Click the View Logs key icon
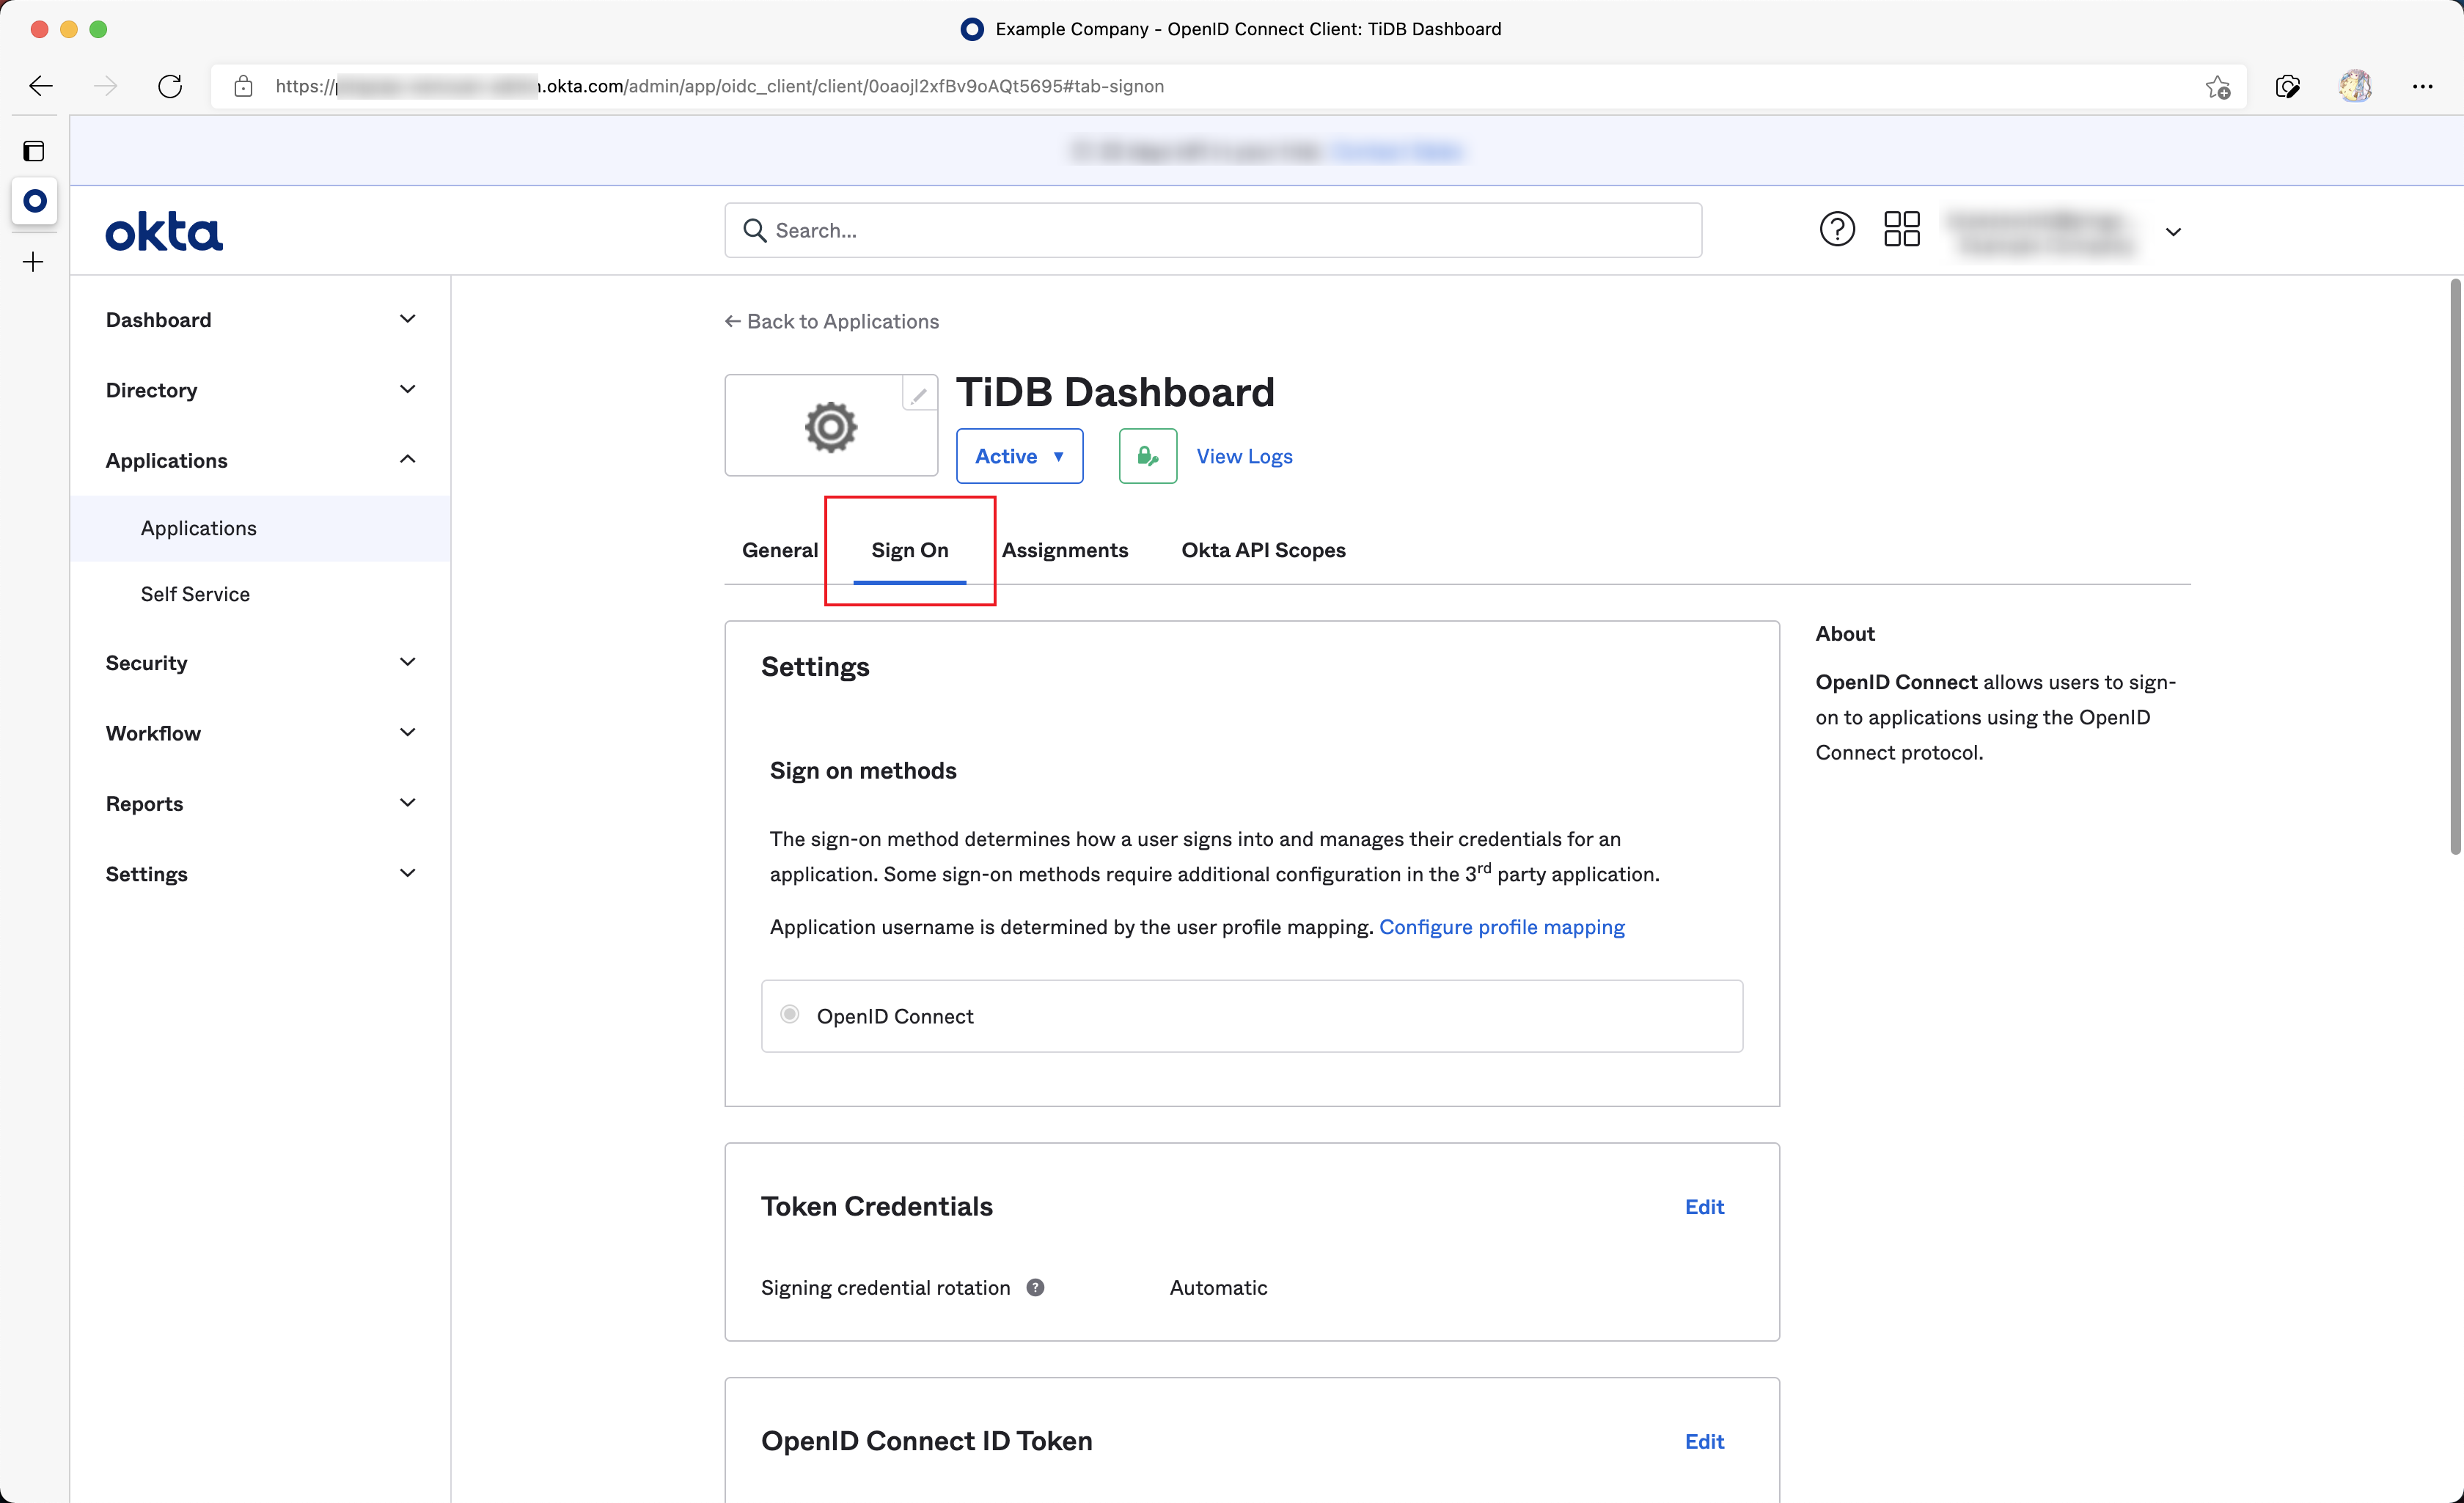2464x1503 pixels. click(x=1146, y=456)
